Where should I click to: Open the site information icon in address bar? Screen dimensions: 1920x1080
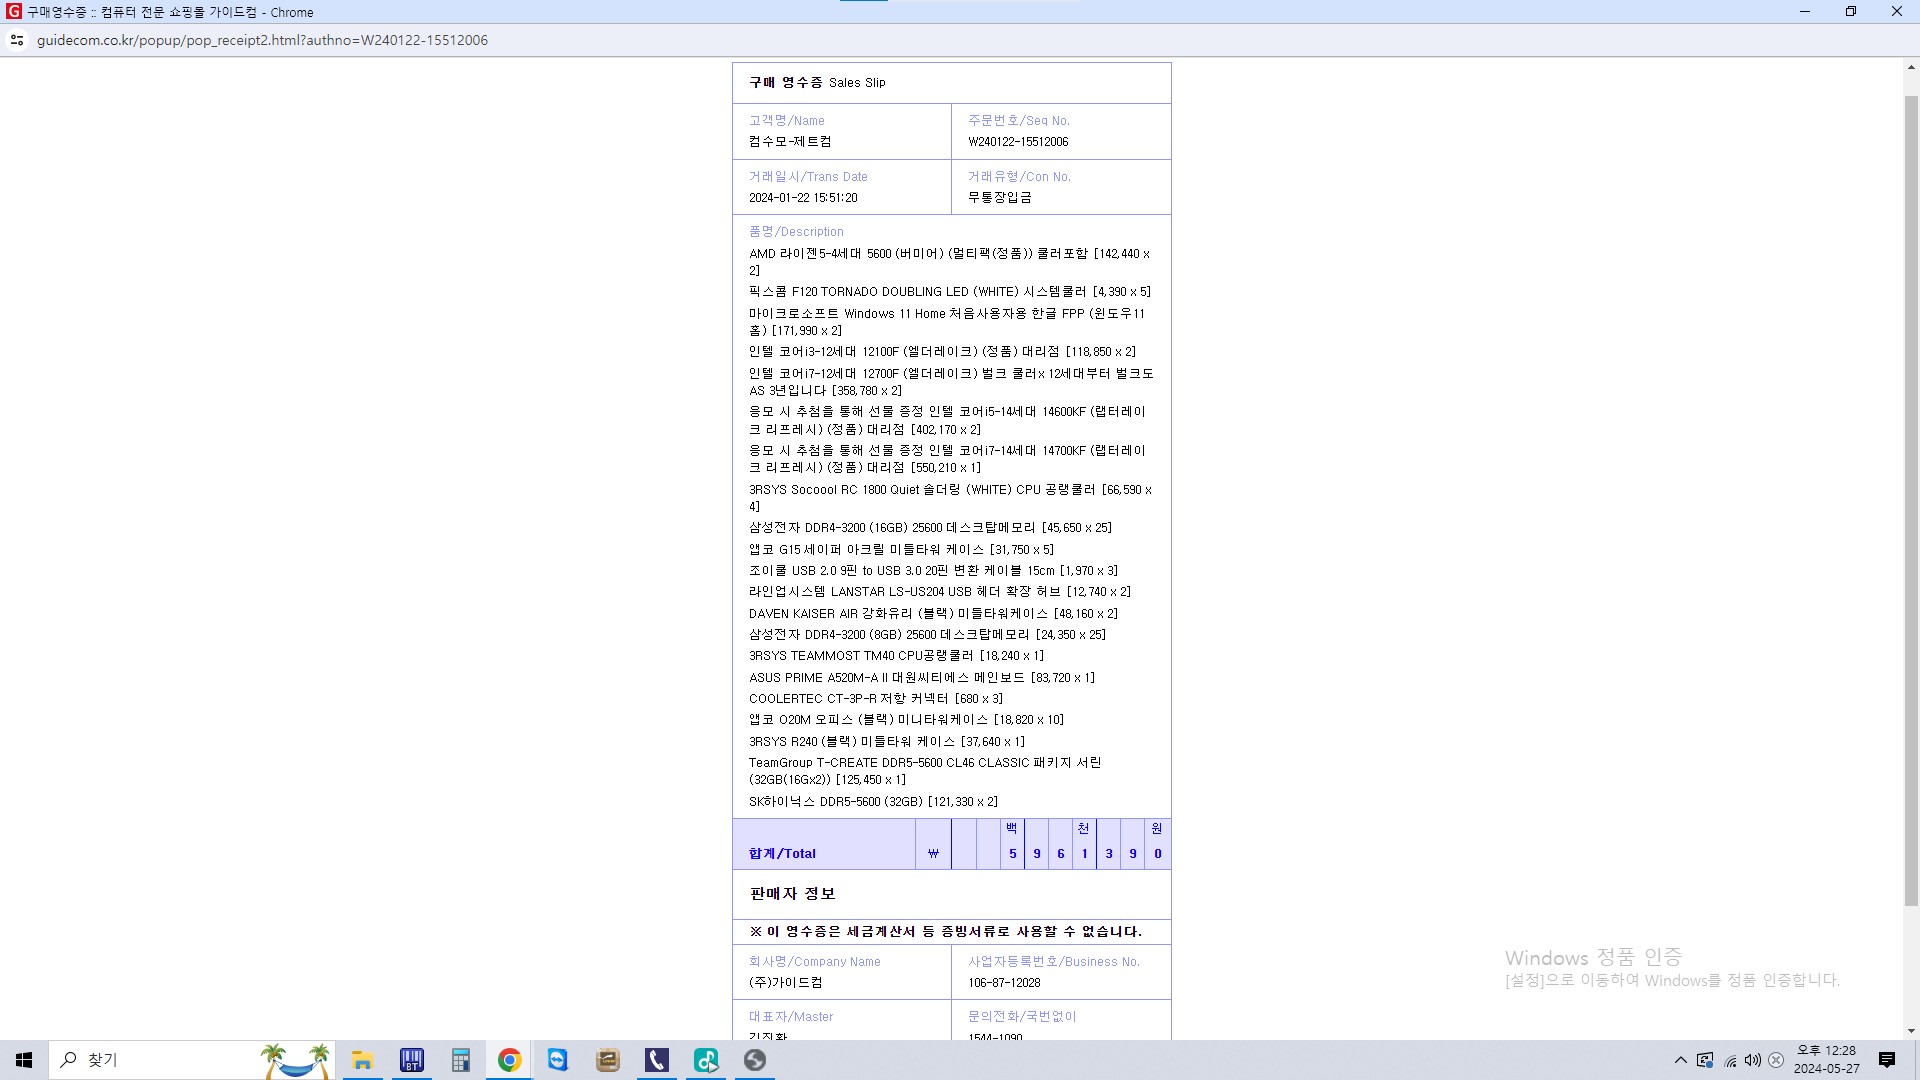(x=17, y=40)
